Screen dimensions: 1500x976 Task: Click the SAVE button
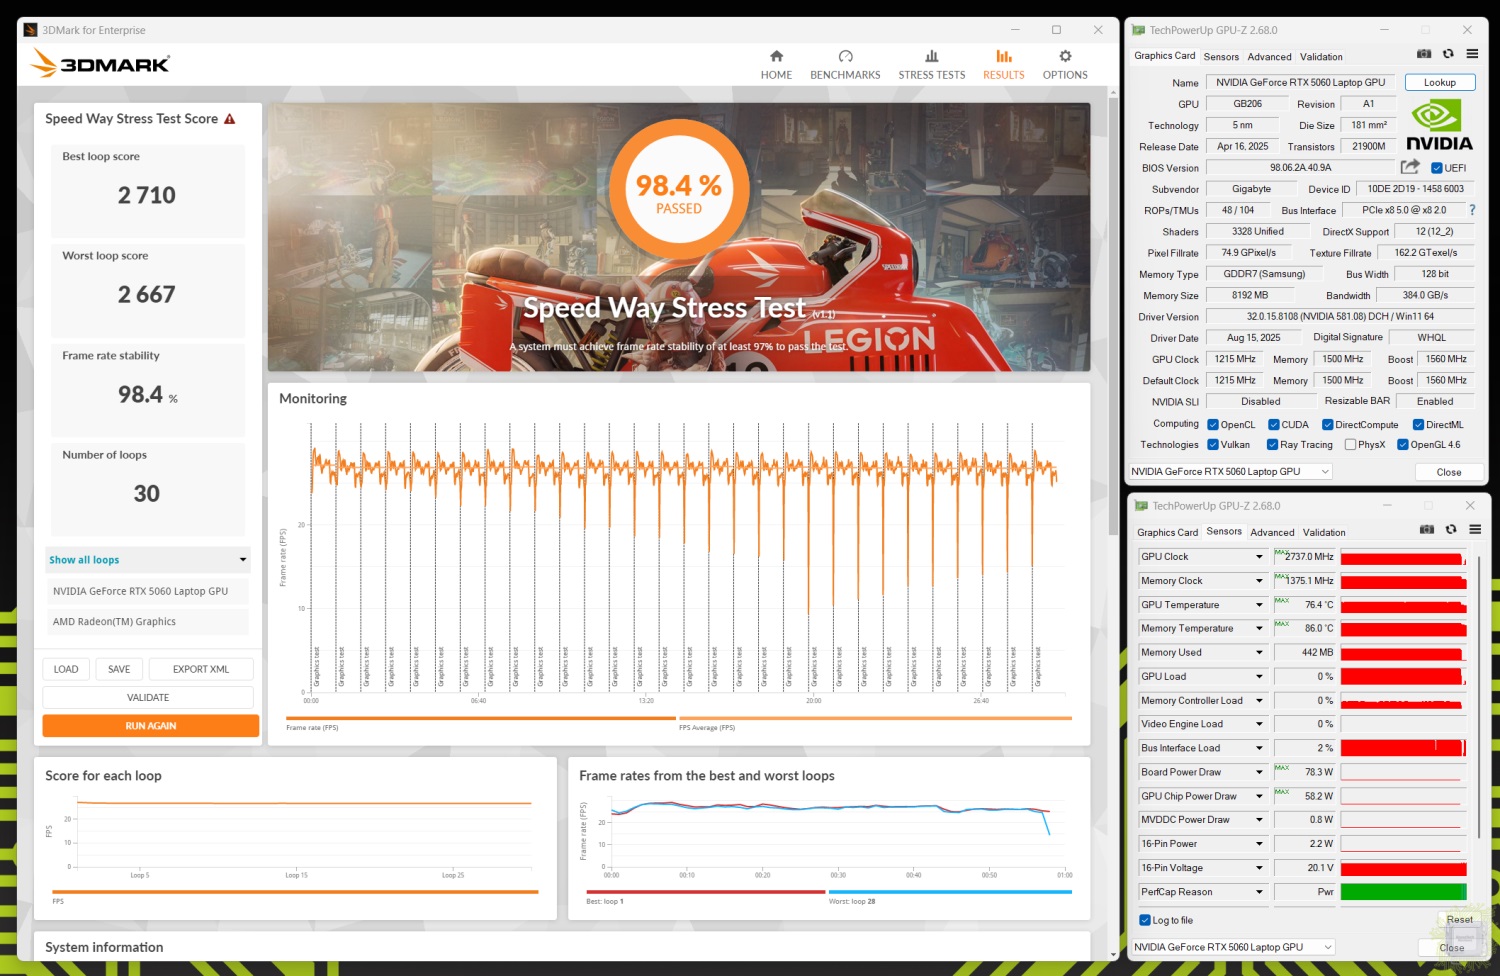119,669
